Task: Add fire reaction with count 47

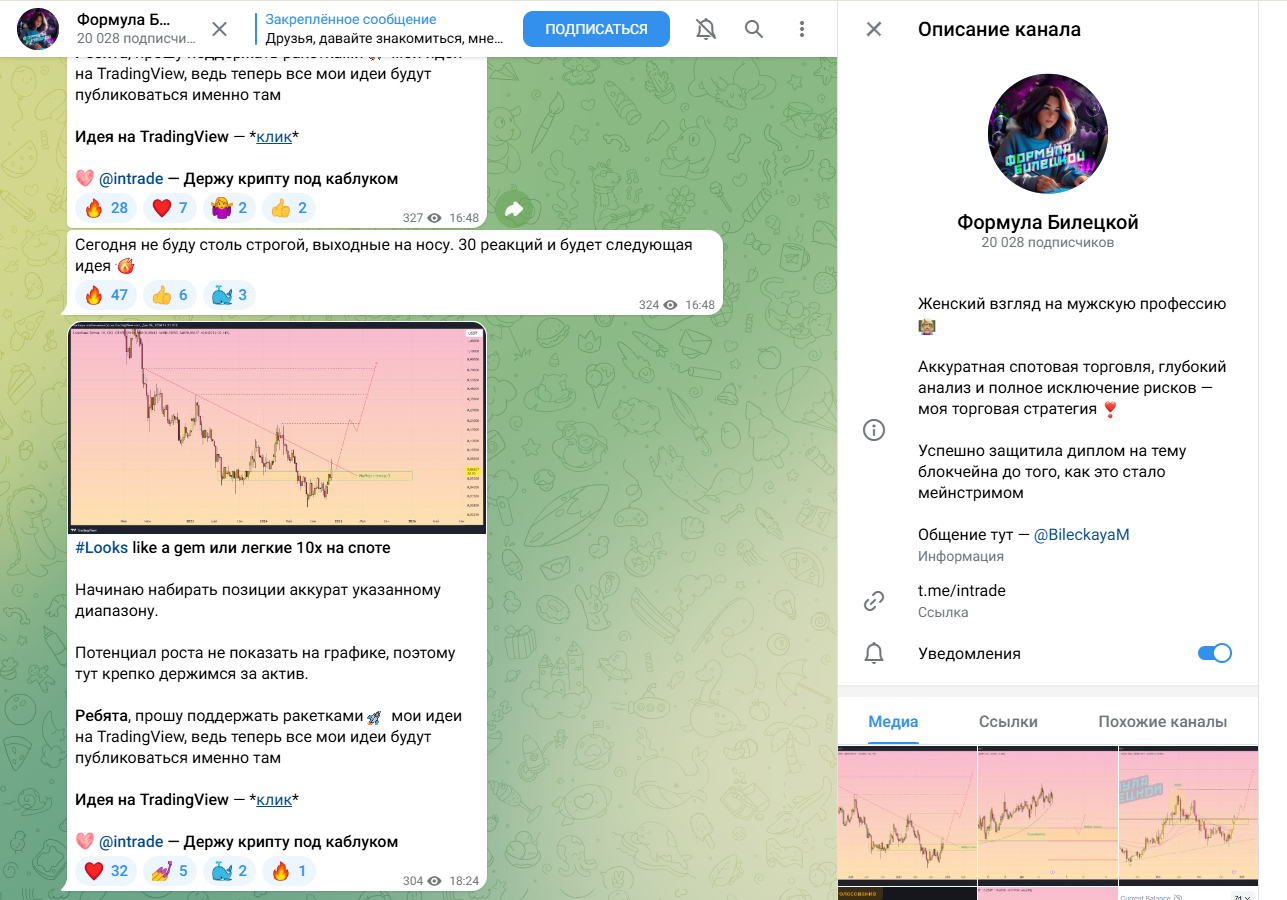Action: pyautogui.click(x=108, y=294)
